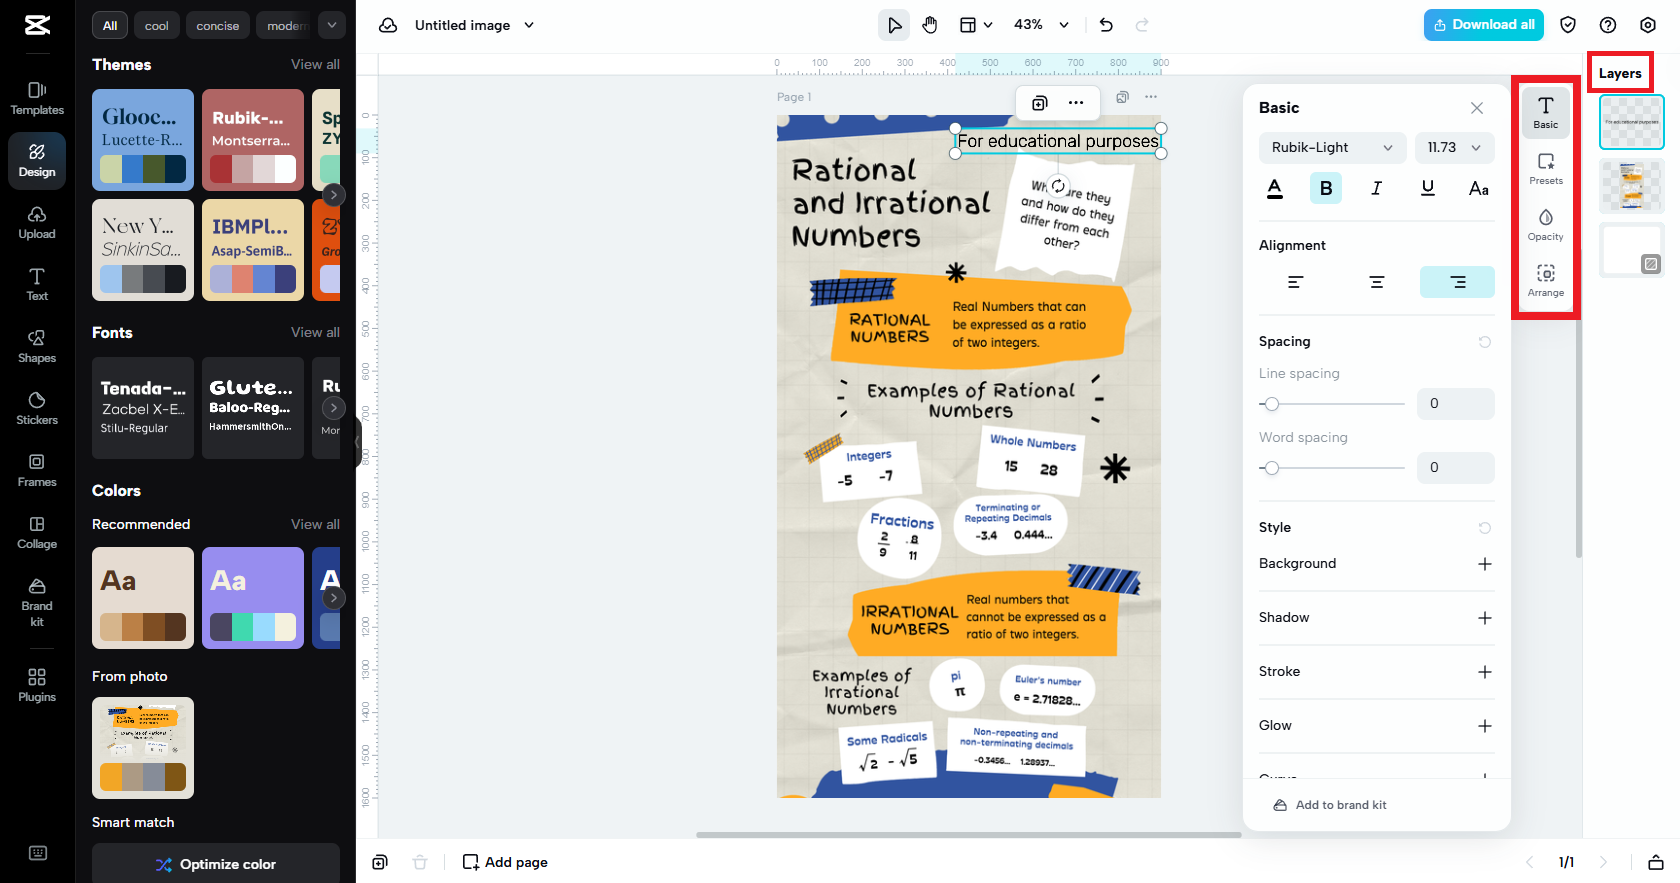
Task: Open the Shapes panel
Action: tap(37, 345)
